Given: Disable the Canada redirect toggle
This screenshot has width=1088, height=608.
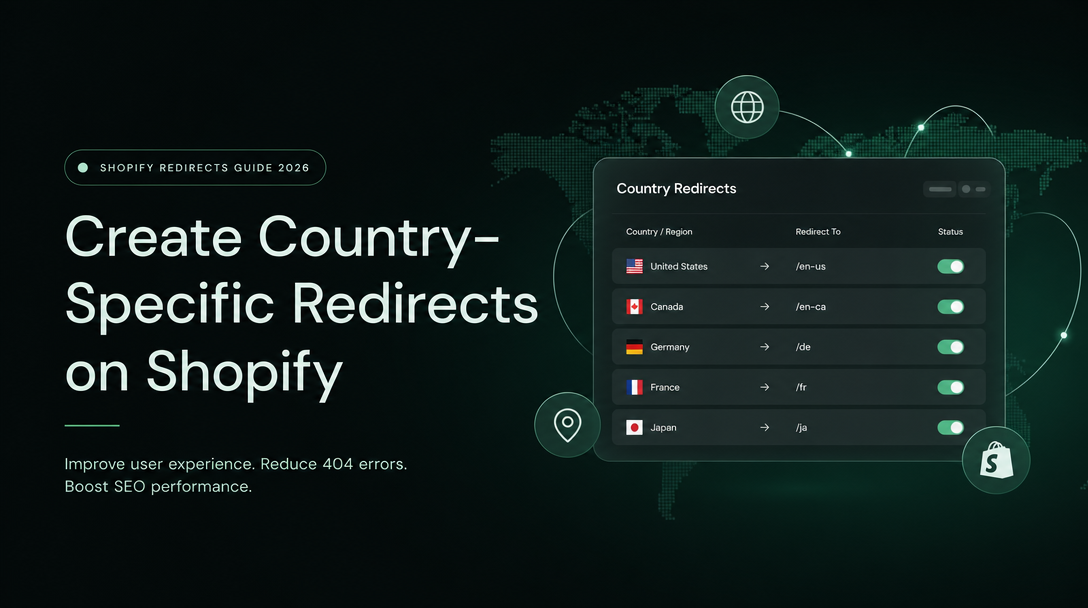Looking at the screenshot, I should tap(951, 307).
